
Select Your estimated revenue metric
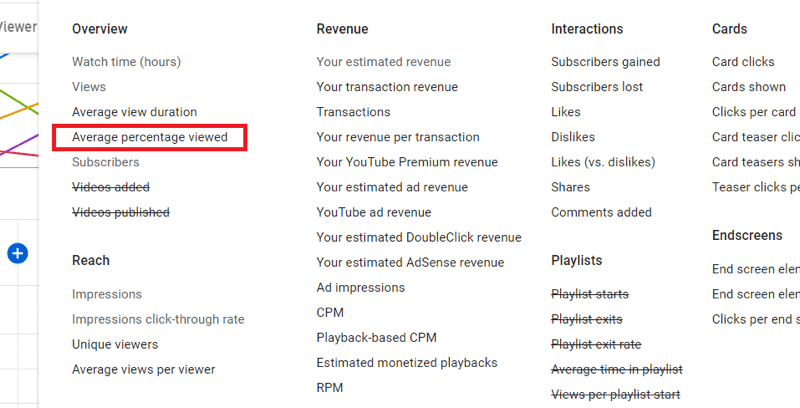pyautogui.click(x=383, y=62)
